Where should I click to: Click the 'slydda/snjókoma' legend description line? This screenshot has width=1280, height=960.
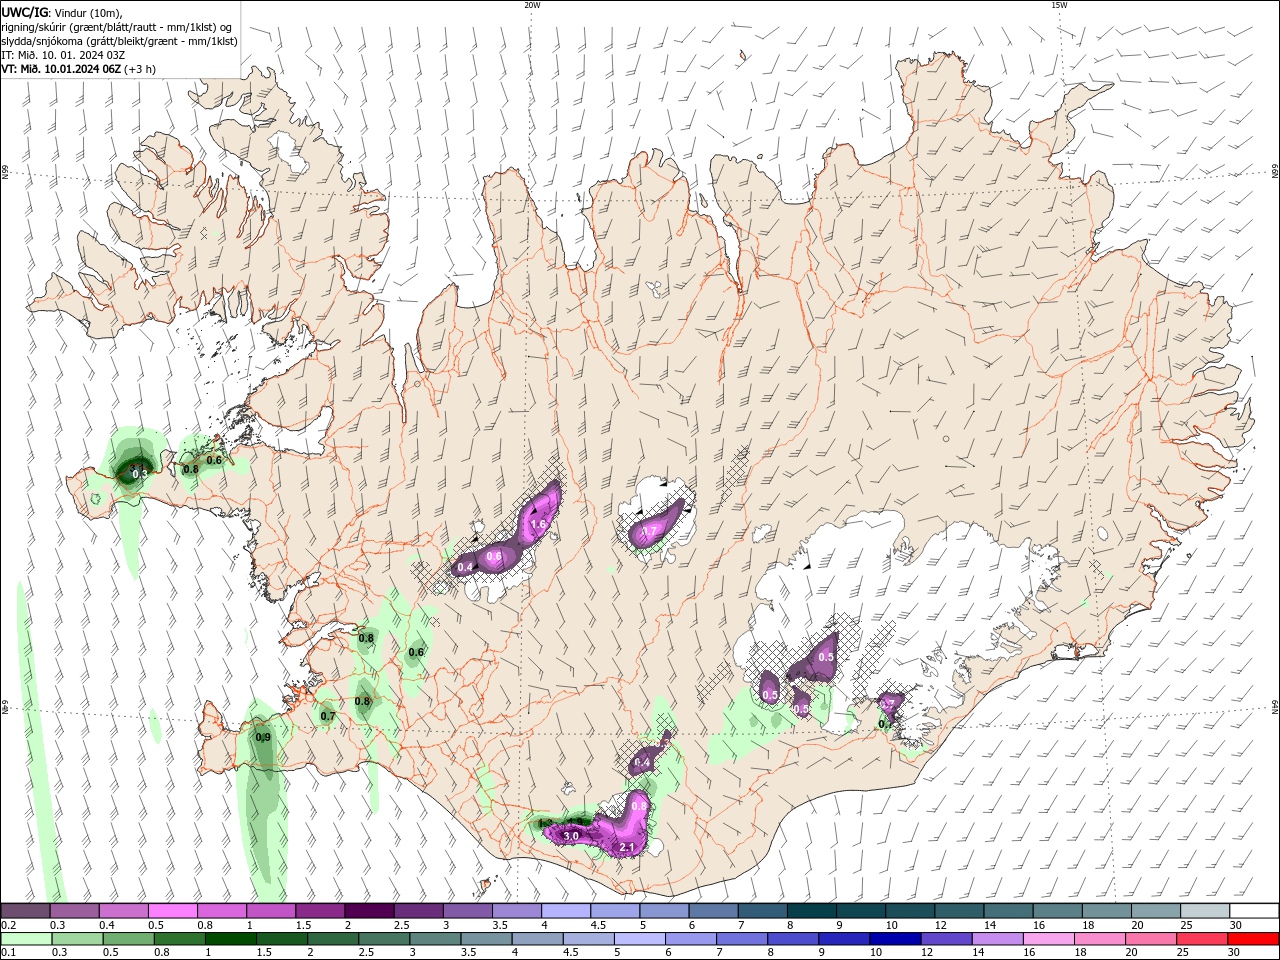(x=119, y=41)
